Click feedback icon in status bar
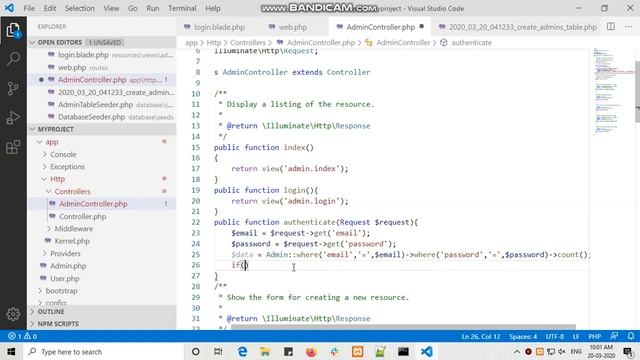Image resolution: width=640 pixels, height=360 pixels. 614,336
